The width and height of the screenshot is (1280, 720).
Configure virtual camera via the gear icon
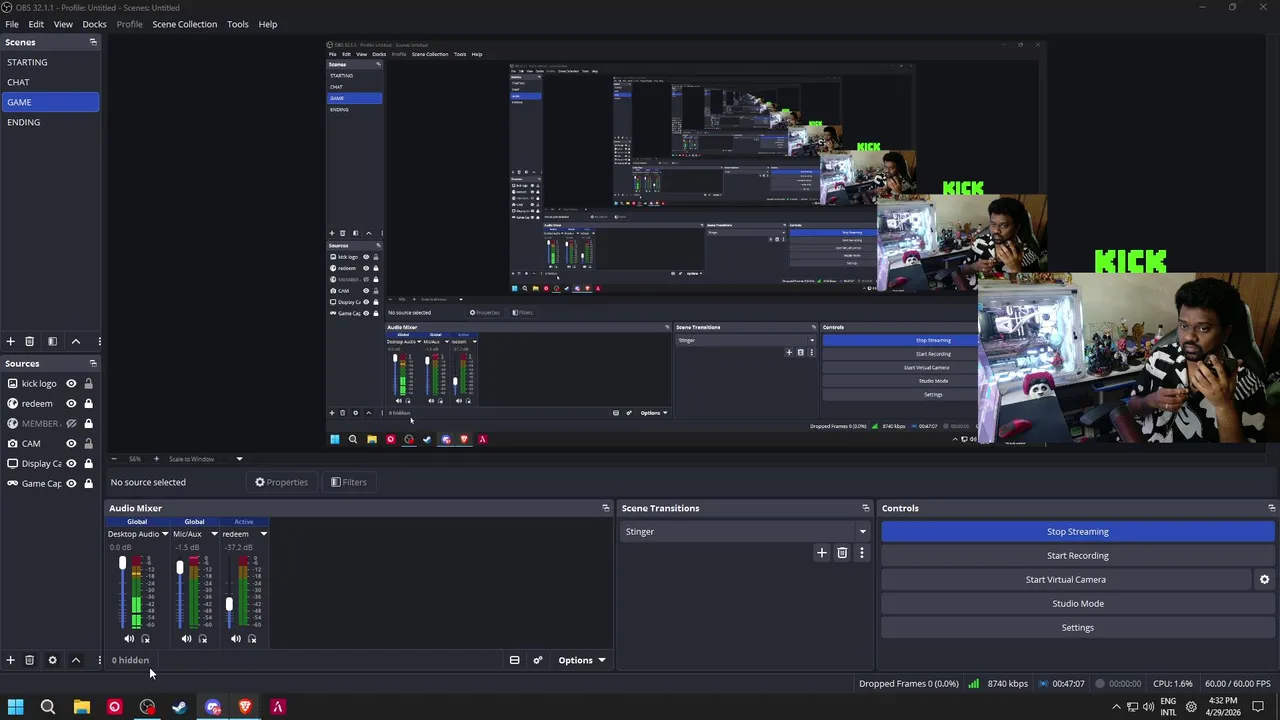(x=1264, y=579)
